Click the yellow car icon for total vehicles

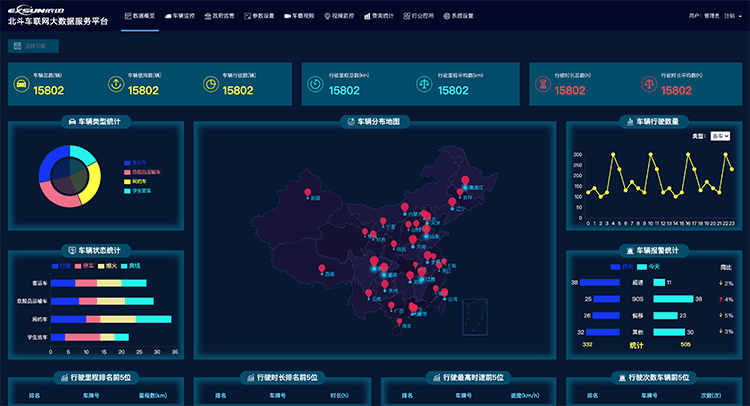coord(22,84)
